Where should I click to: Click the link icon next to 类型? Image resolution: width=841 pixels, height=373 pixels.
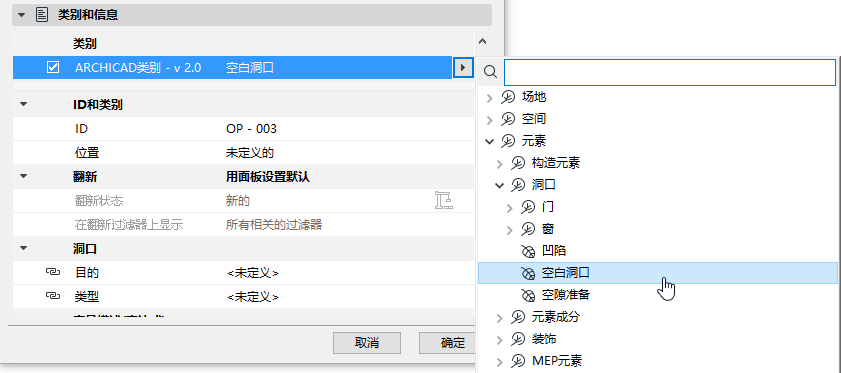tap(52, 296)
